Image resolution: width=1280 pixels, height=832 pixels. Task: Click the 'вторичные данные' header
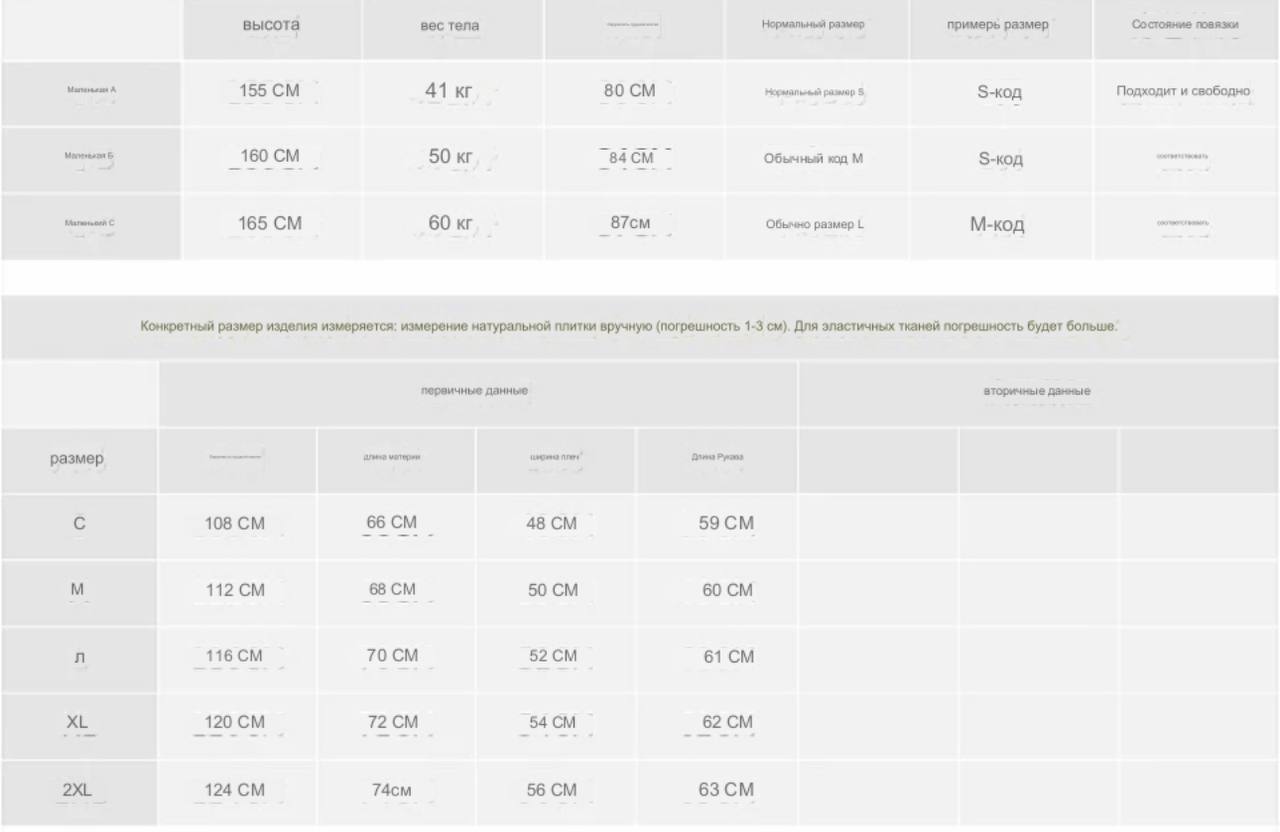tap(1037, 391)
